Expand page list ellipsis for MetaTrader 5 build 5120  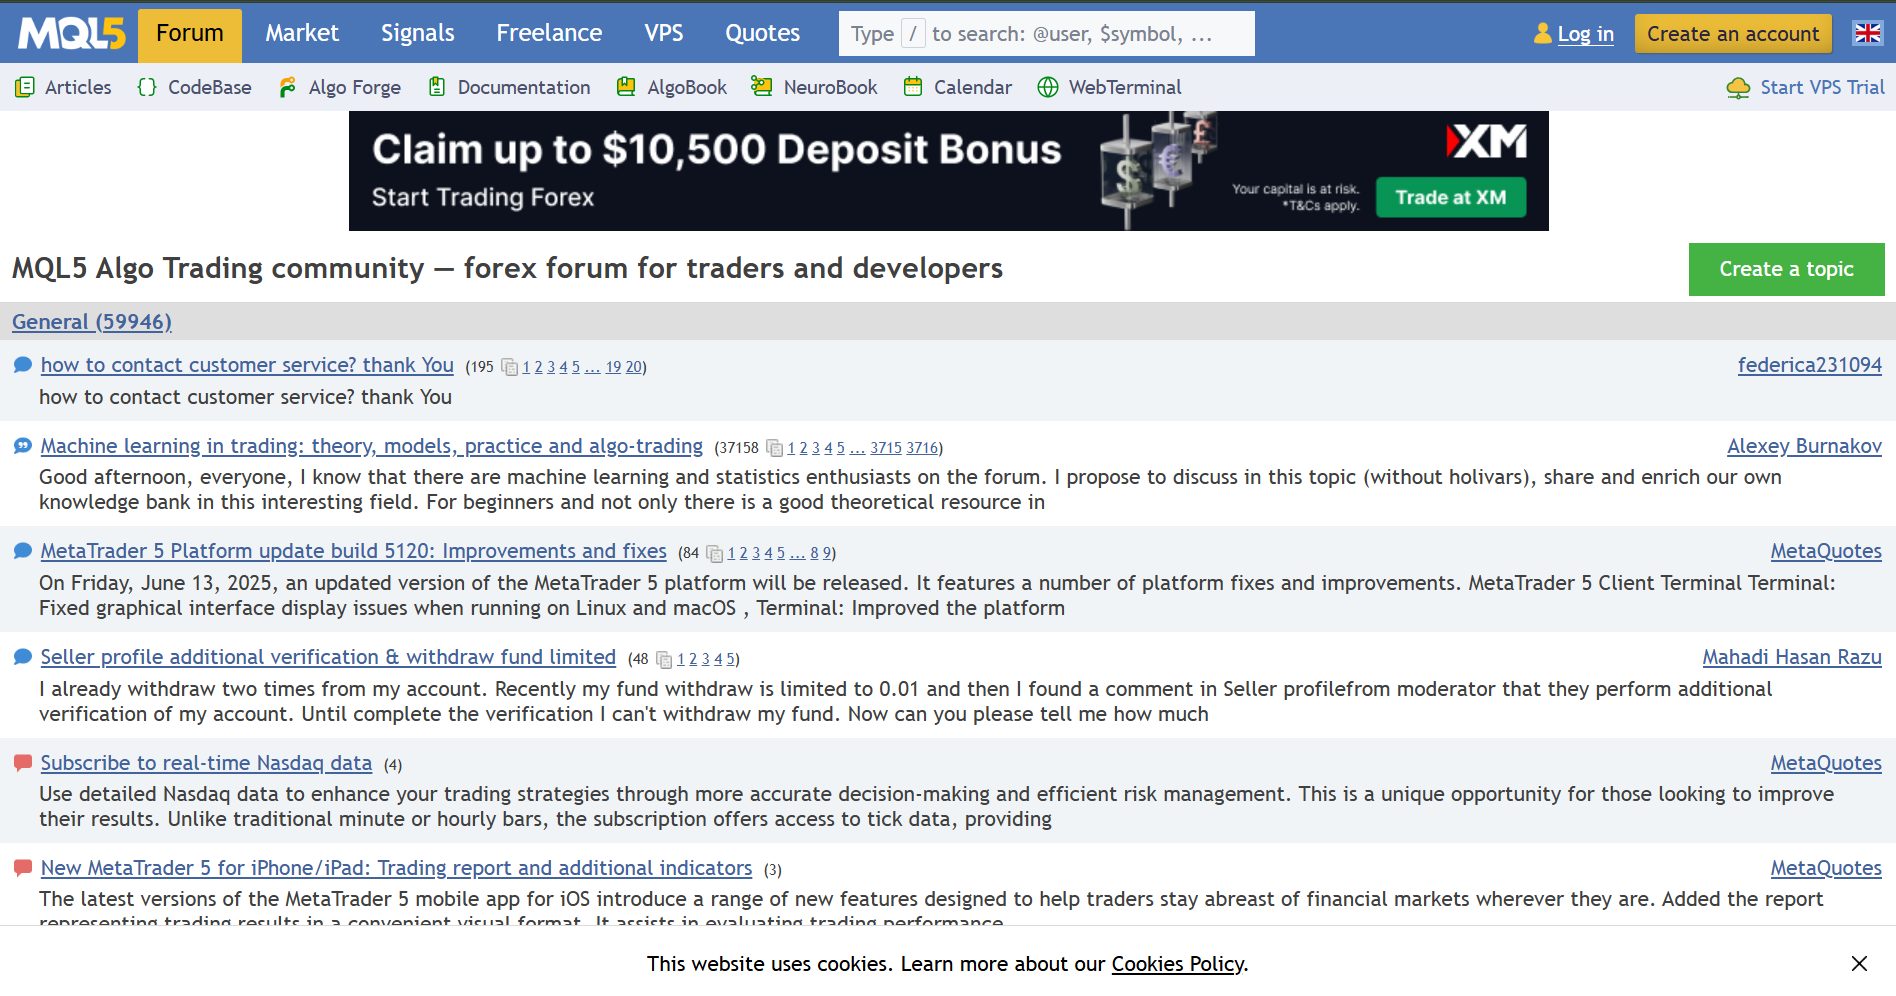[x=797, y=553]
